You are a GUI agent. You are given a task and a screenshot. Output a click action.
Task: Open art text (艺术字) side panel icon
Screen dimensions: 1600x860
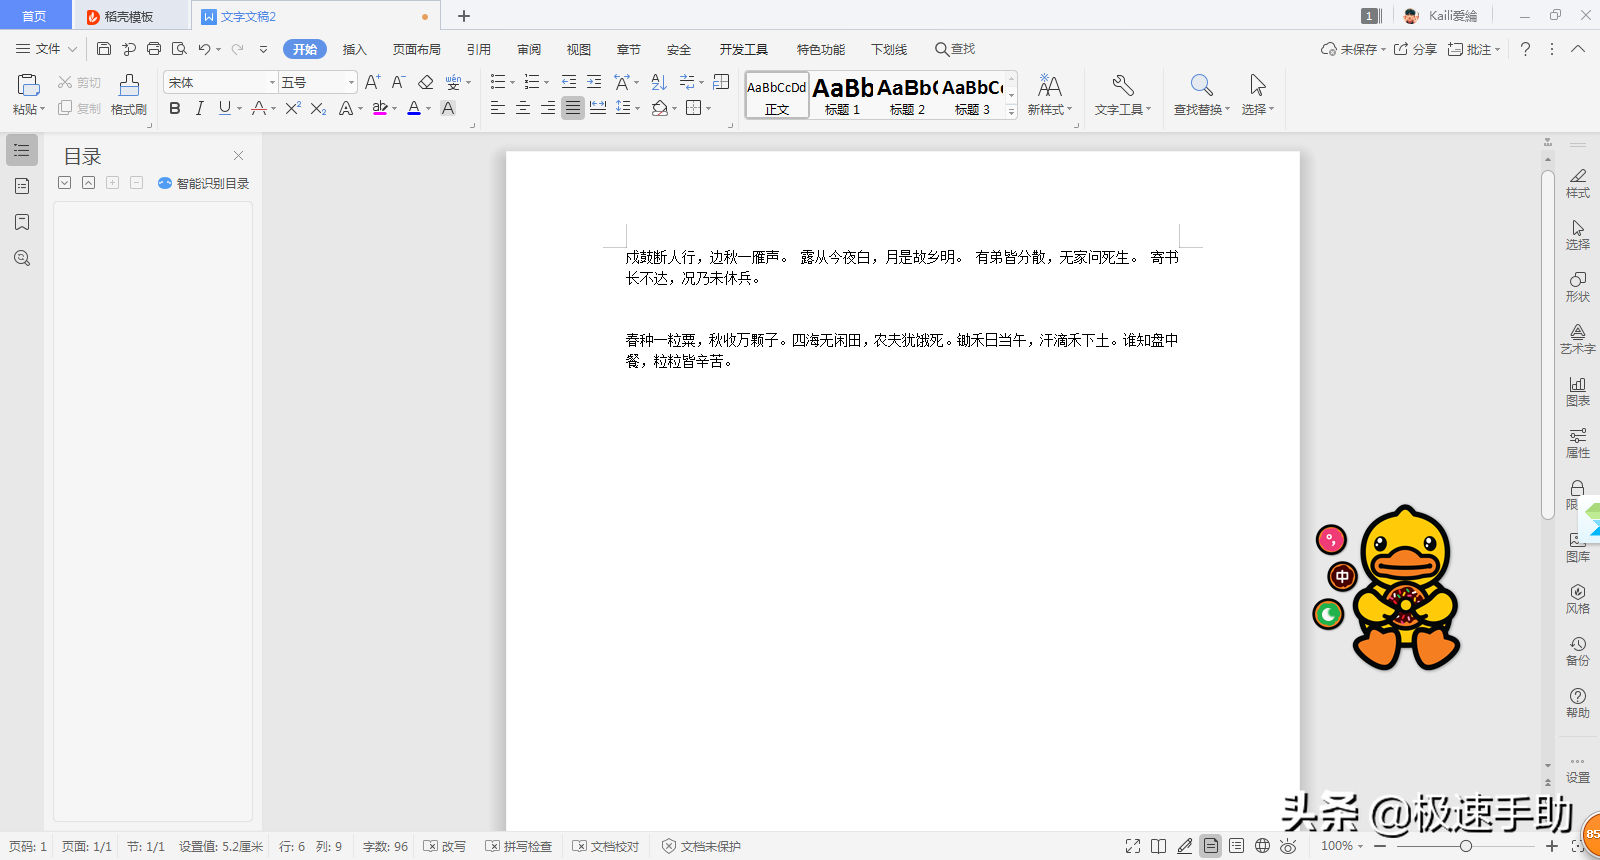1577,339
